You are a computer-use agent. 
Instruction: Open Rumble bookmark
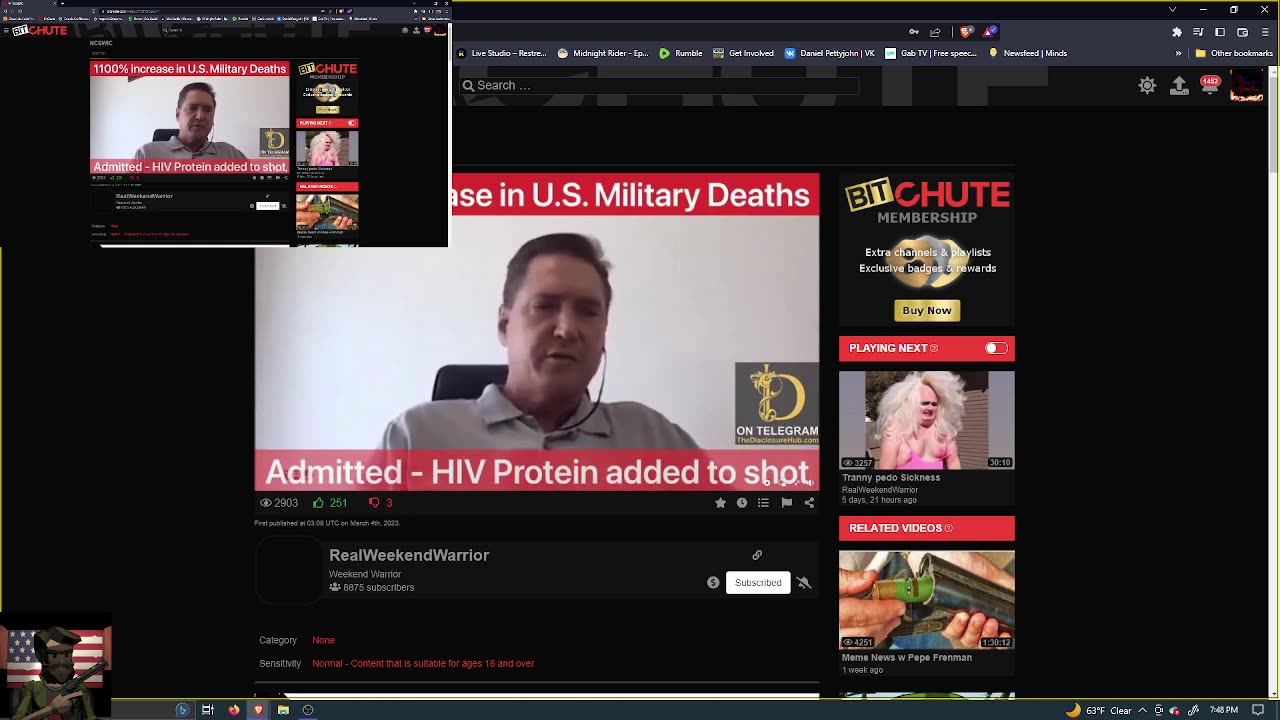tap(680, 53)
